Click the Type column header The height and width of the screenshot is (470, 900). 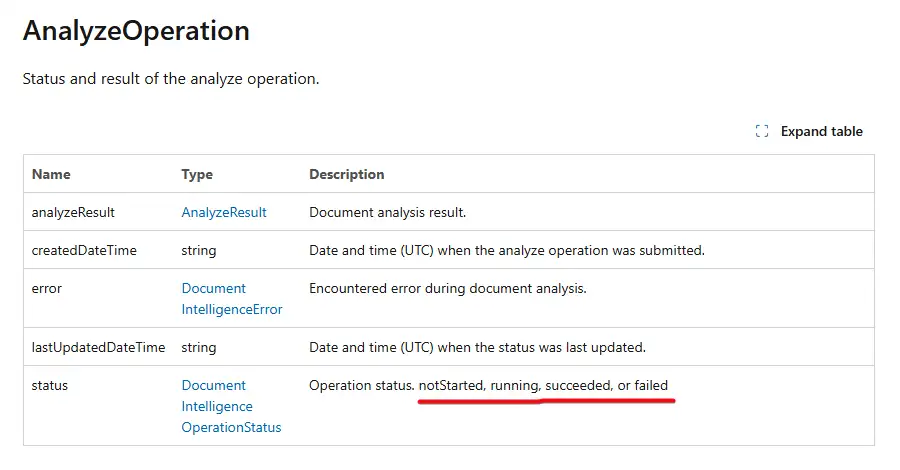pos(197,174)
